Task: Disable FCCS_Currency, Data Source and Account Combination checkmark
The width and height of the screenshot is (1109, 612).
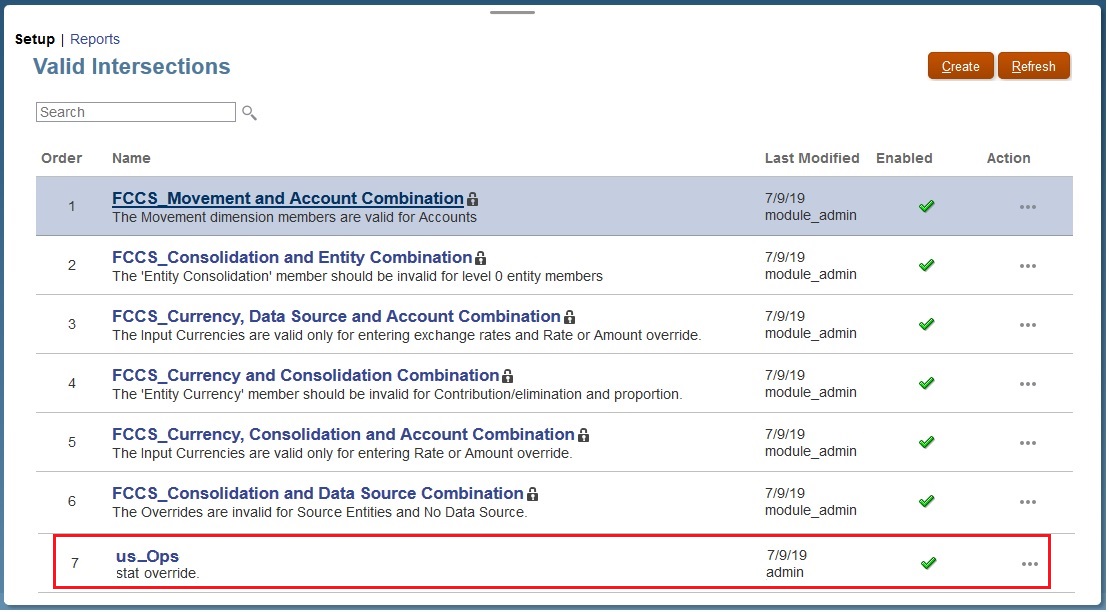Action: pos(926,324)
